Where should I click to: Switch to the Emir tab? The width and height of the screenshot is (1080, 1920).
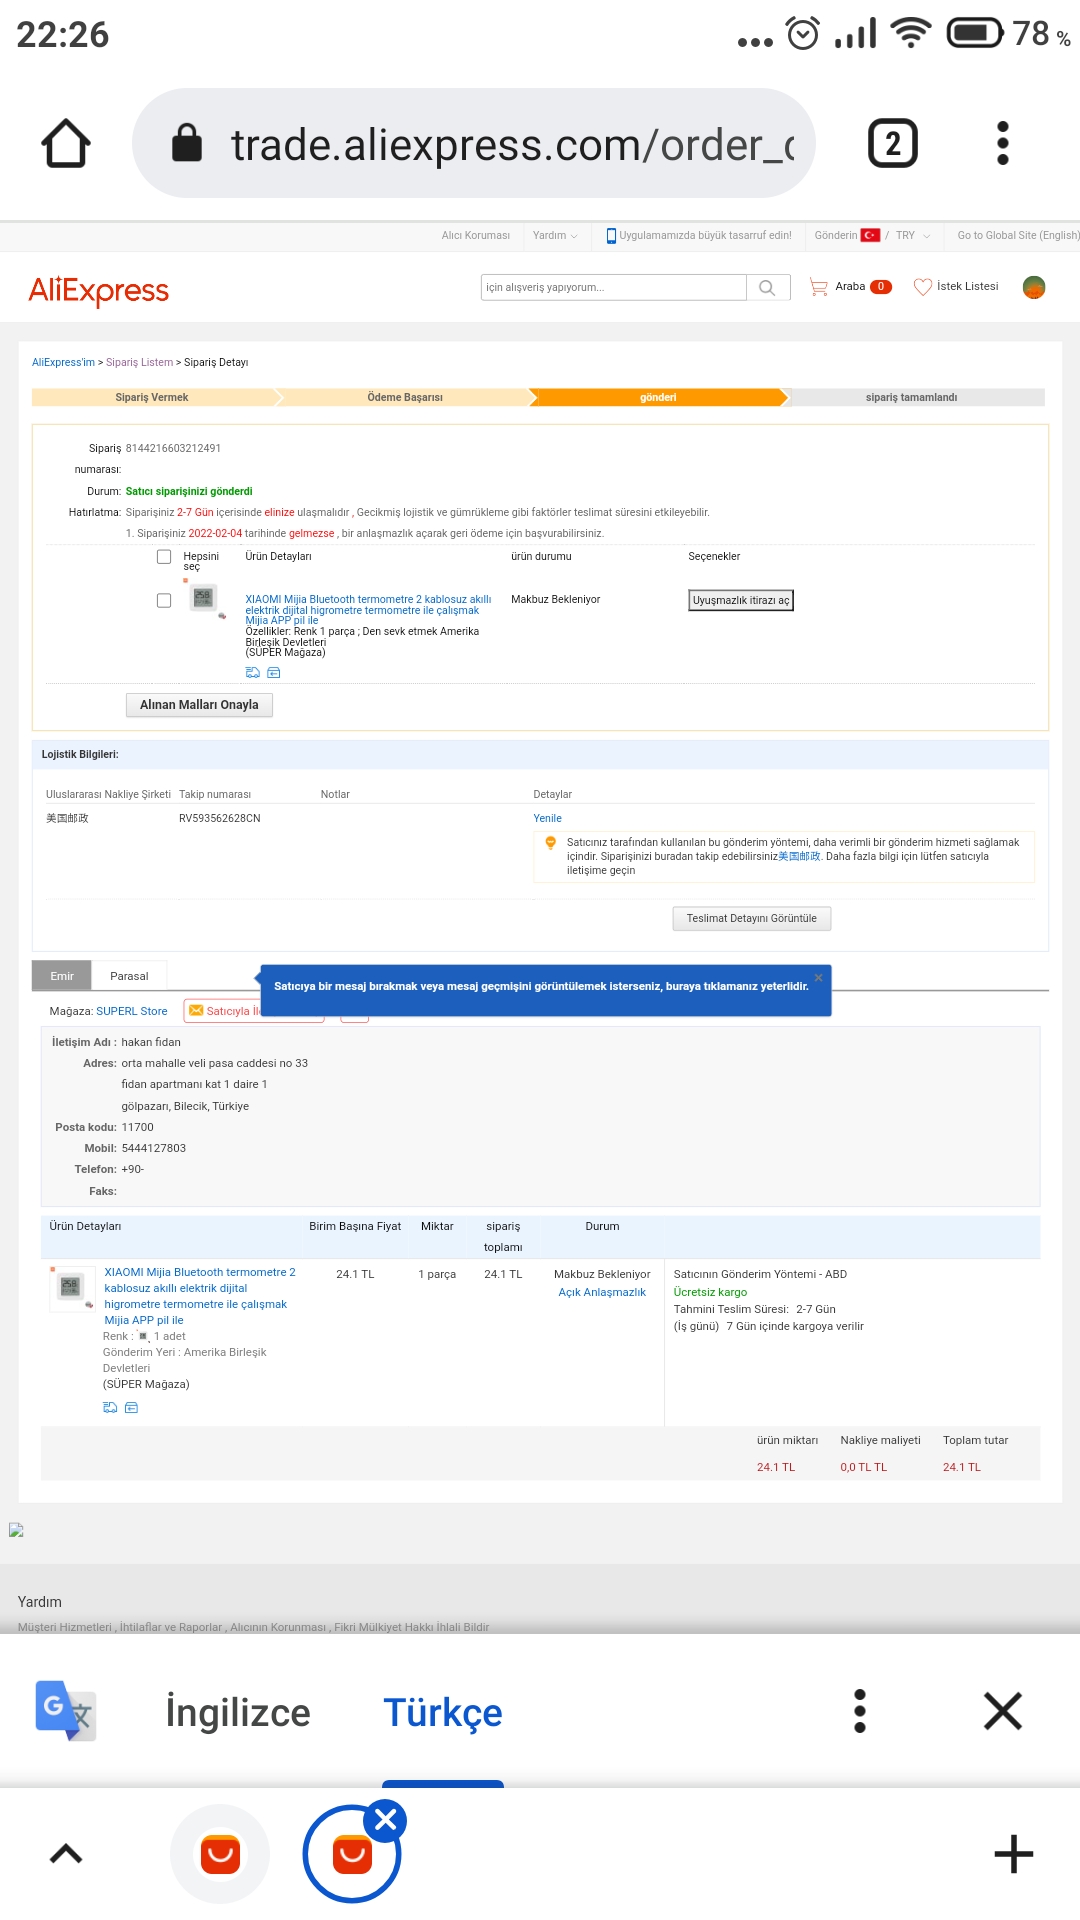[x=62, y=976]
